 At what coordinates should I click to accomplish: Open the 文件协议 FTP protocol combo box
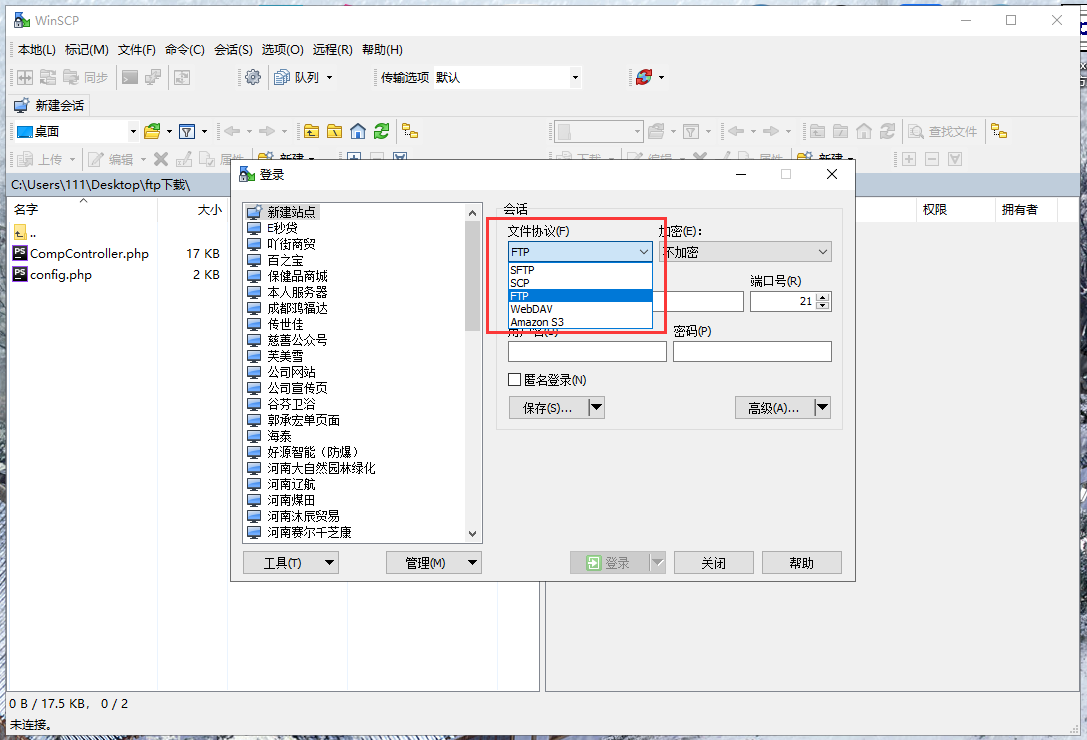580,252
